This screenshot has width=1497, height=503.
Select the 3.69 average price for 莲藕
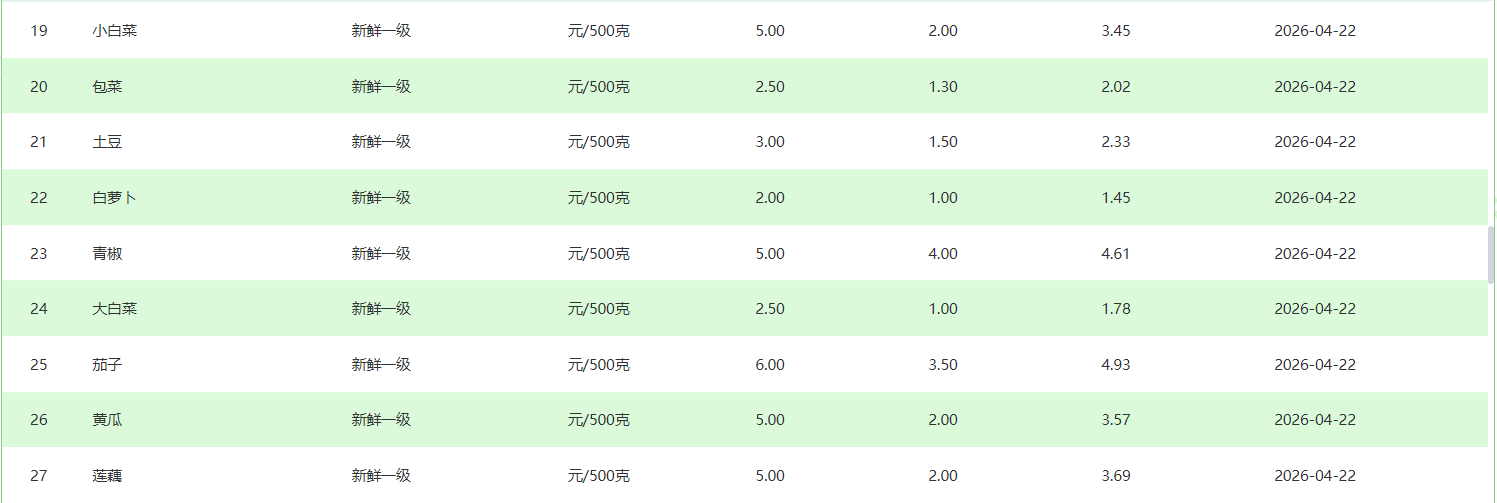(x=1115, y=476)
